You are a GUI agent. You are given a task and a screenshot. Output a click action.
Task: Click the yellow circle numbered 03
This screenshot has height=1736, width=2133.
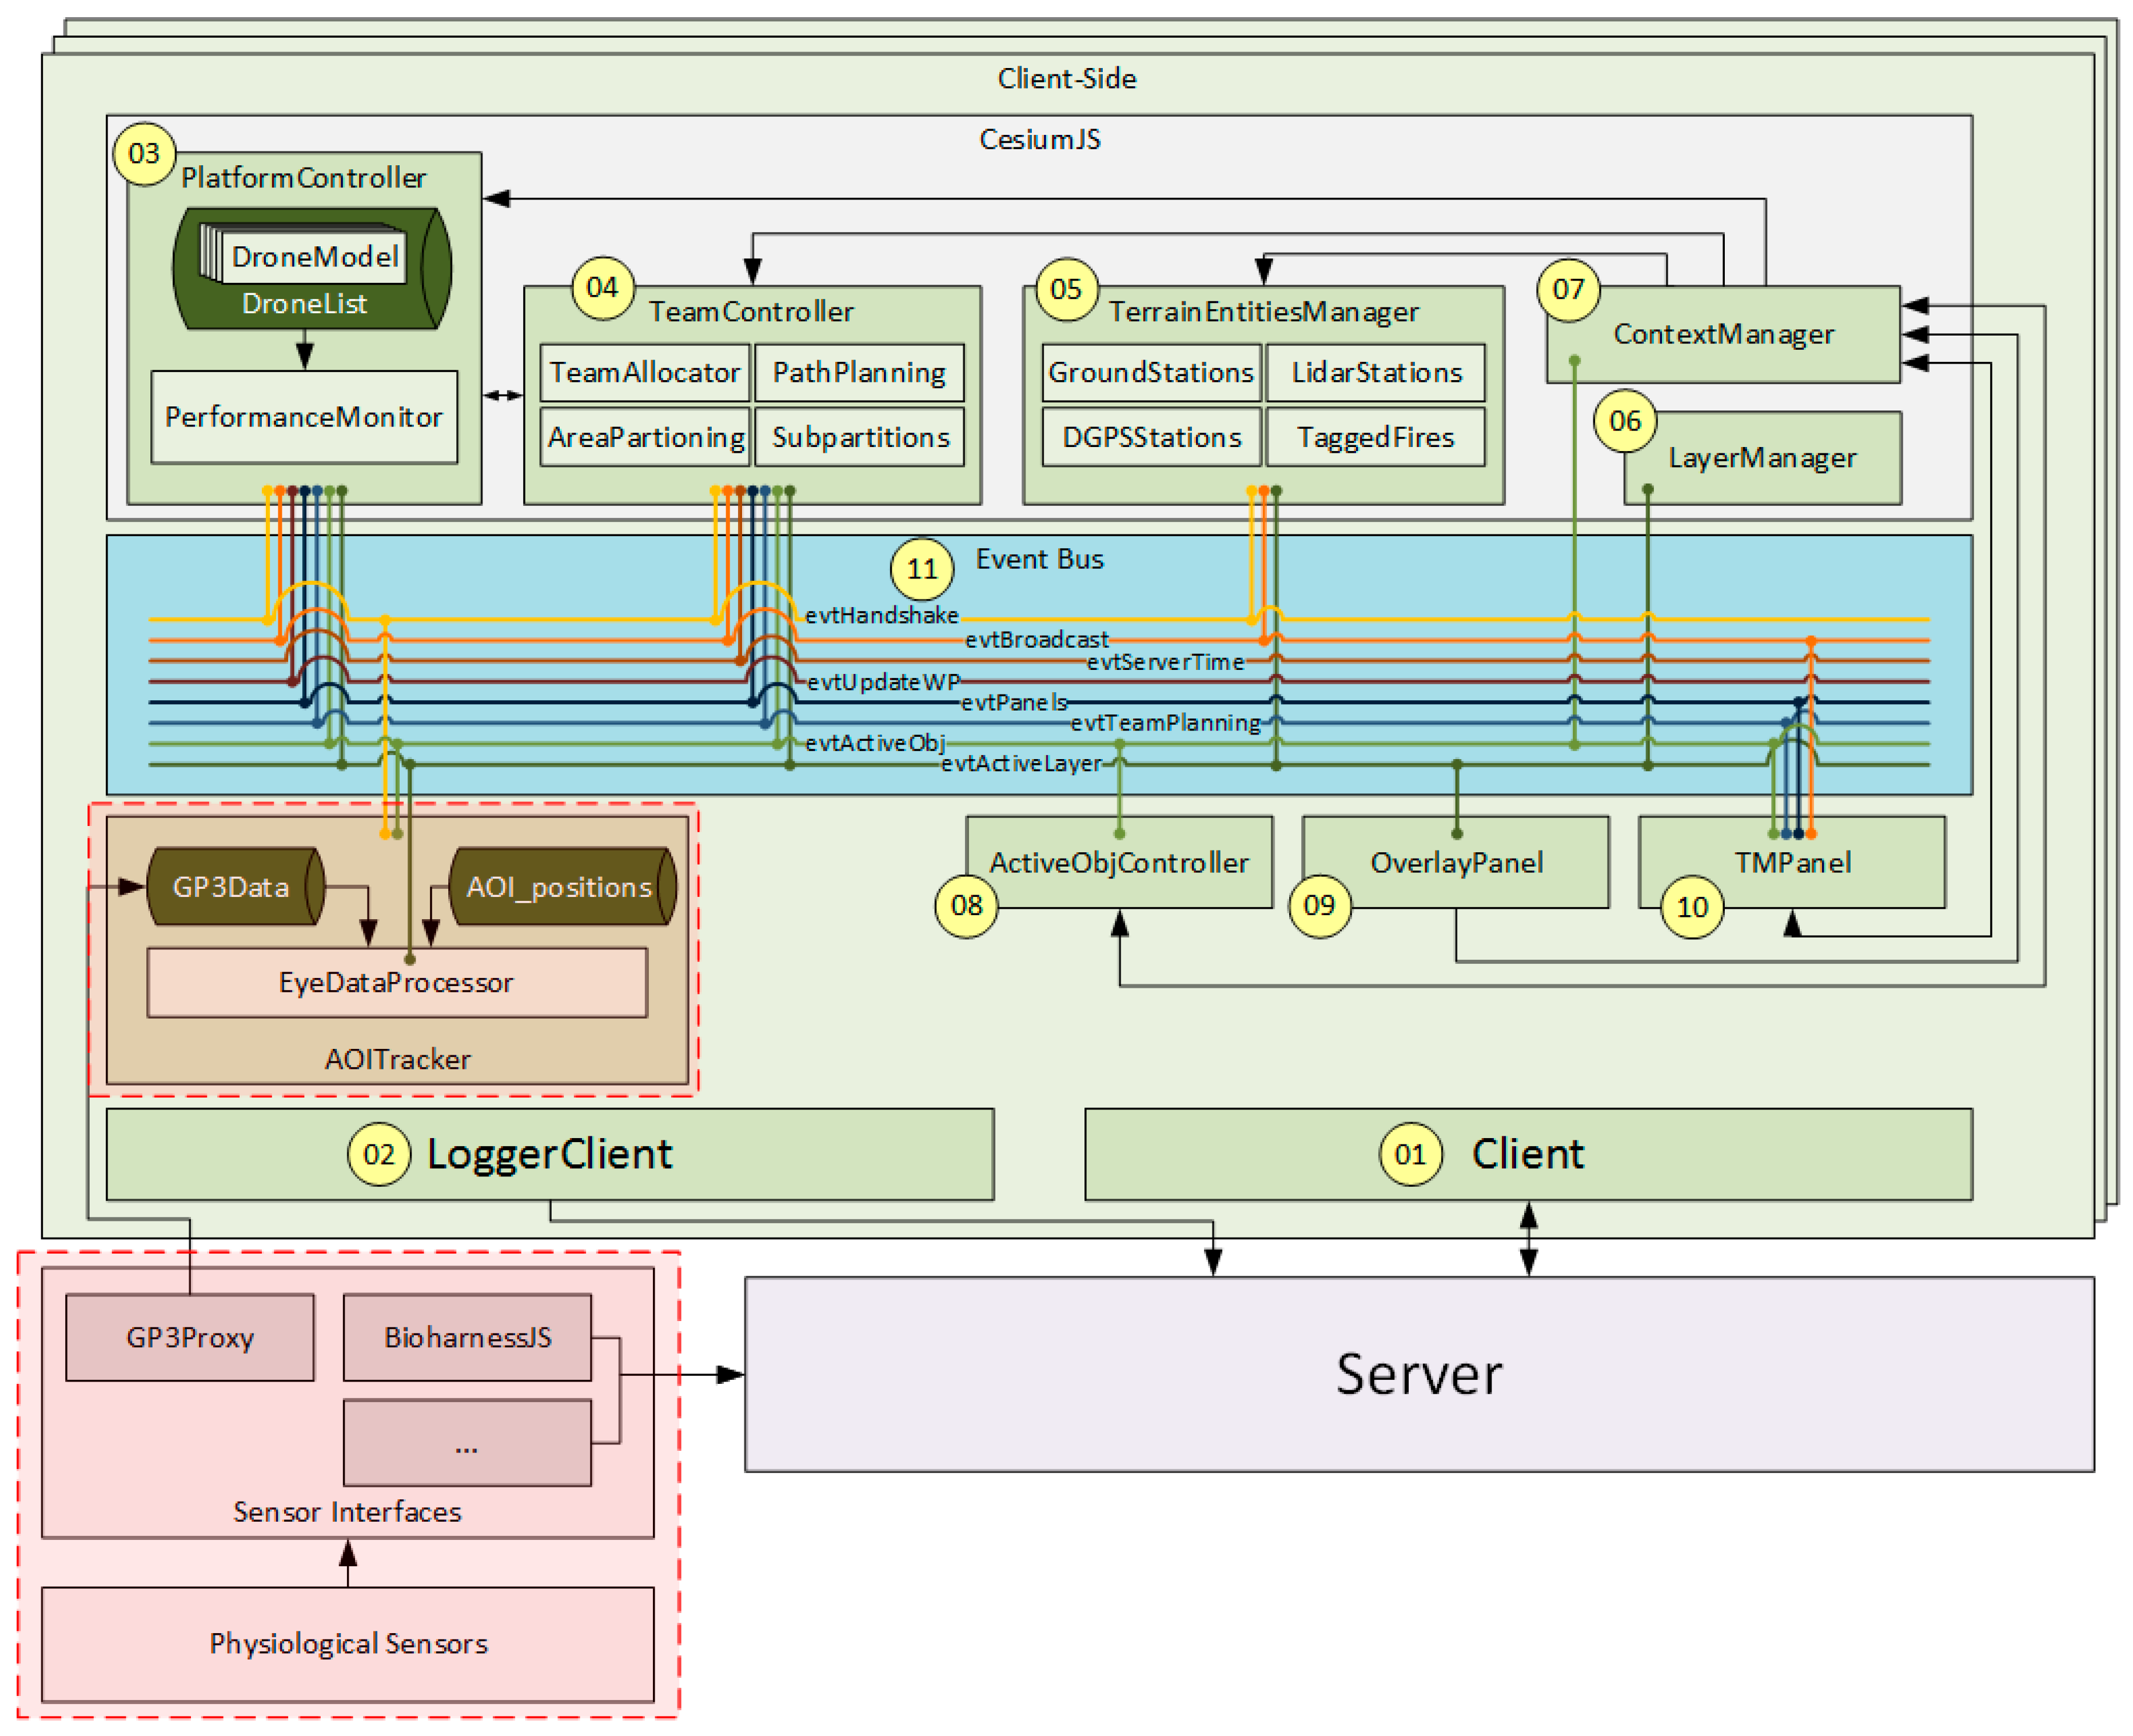[144, 154]
